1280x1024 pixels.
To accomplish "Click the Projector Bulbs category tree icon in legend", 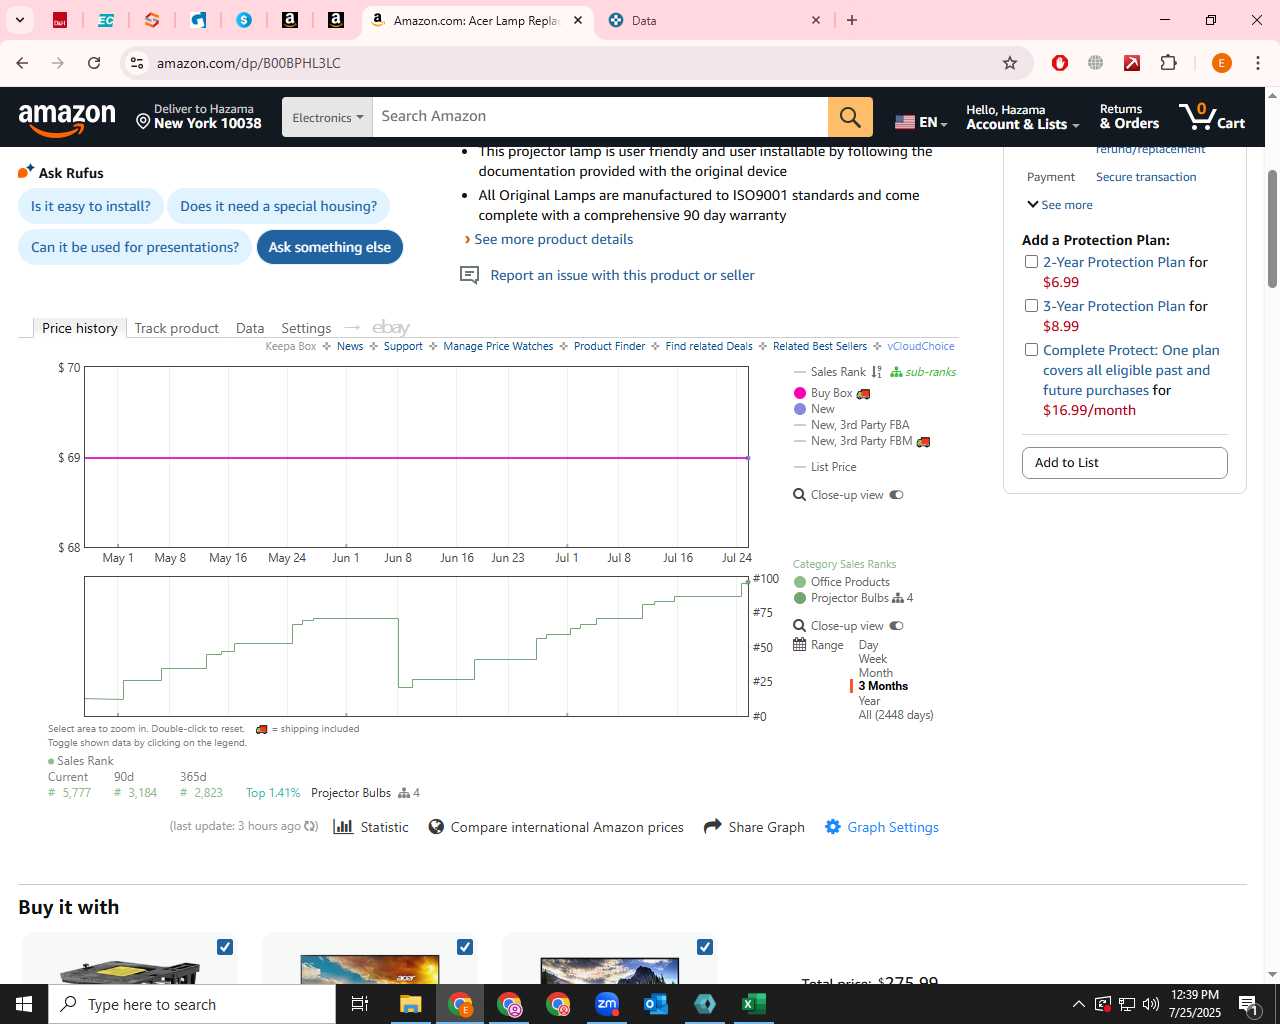I will click(898, 598).
